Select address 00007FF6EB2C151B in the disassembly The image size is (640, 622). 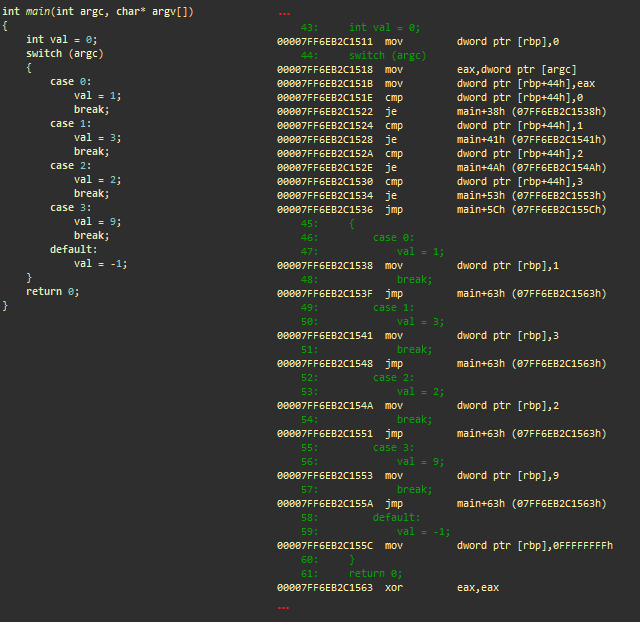[325, 84]
